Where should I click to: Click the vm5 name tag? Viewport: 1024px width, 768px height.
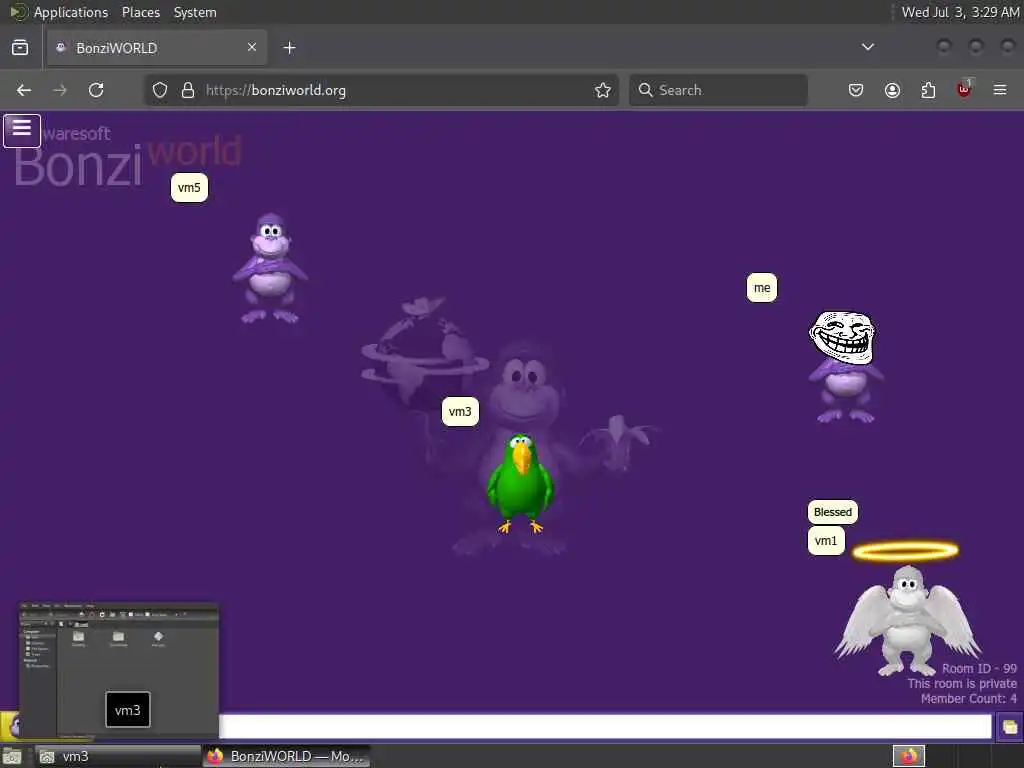(x=189, y=188)
